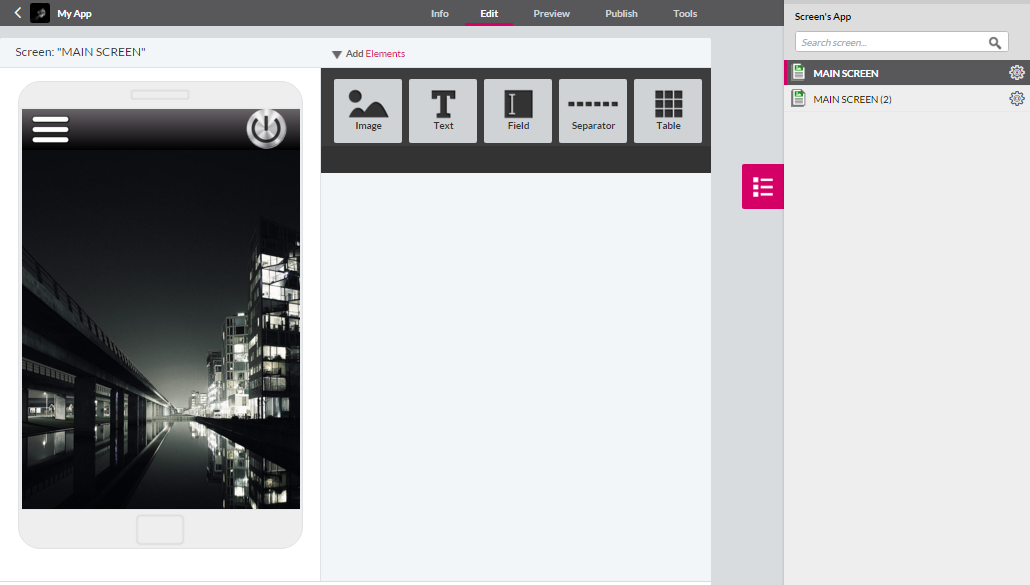This screenshot has width=1030, height=585.
Task: Click the phone mockup home button
Action: [x=160, y=529]
